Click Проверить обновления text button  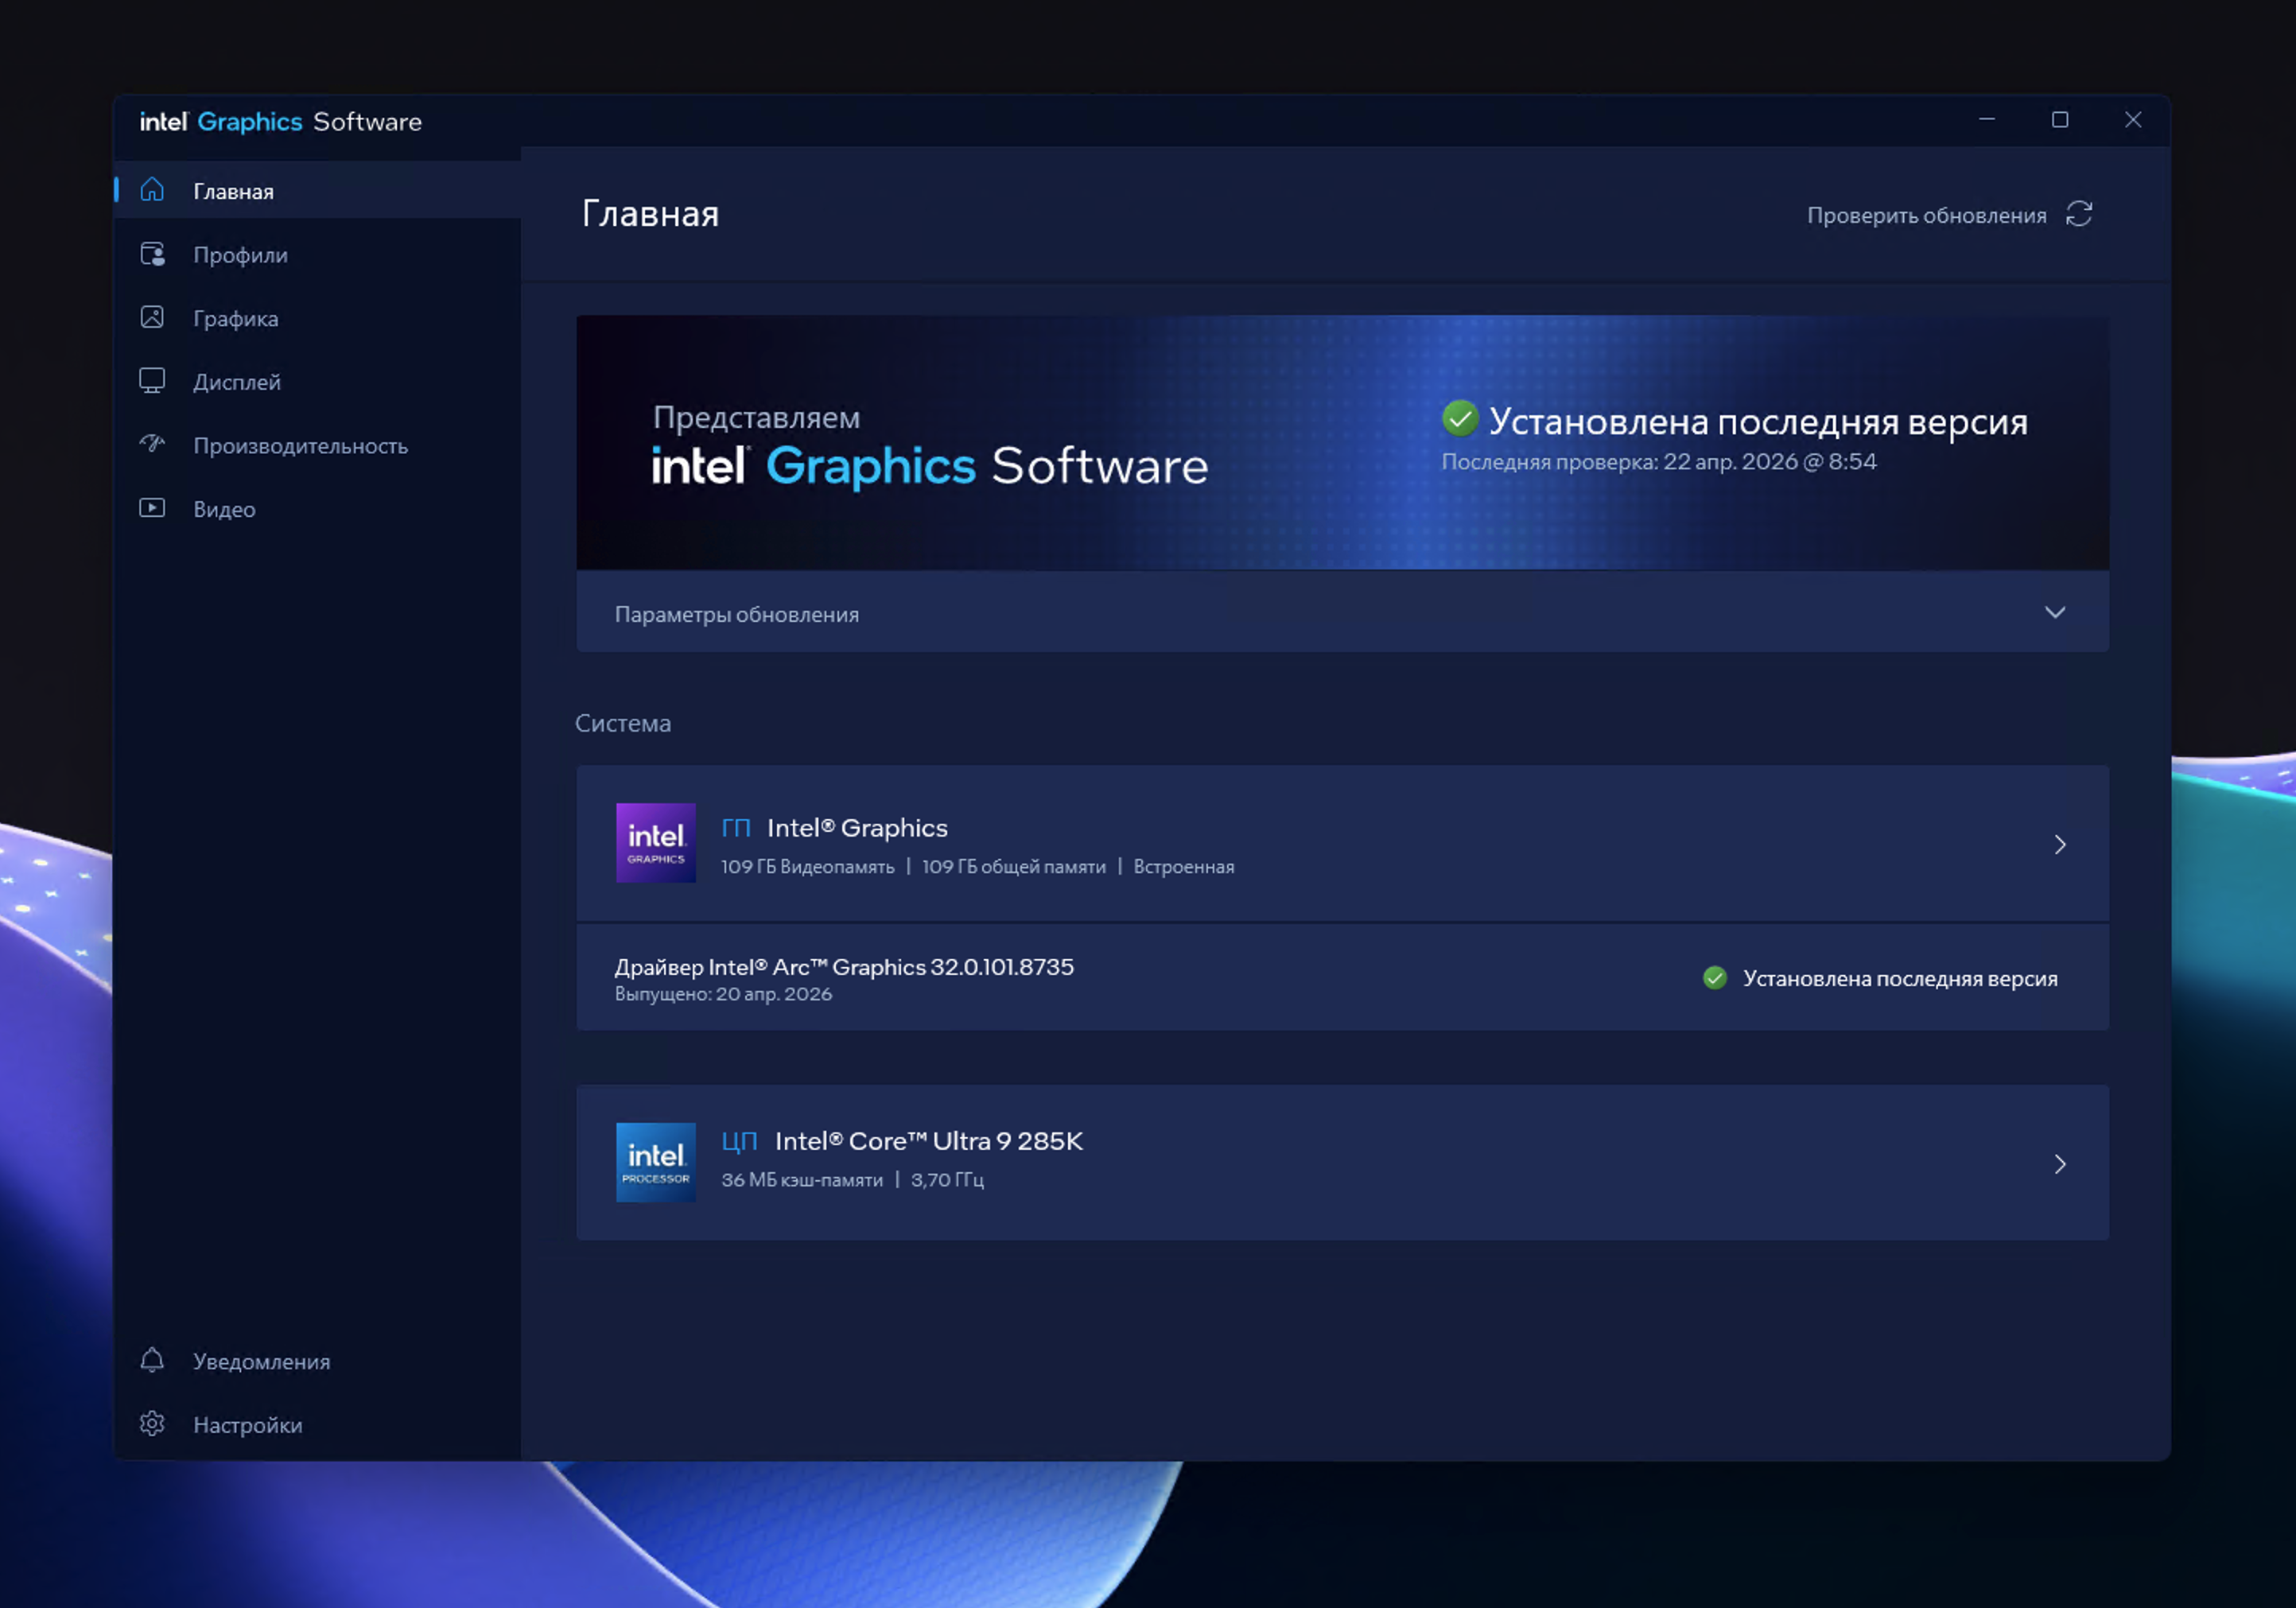[x=1926, y=215]
